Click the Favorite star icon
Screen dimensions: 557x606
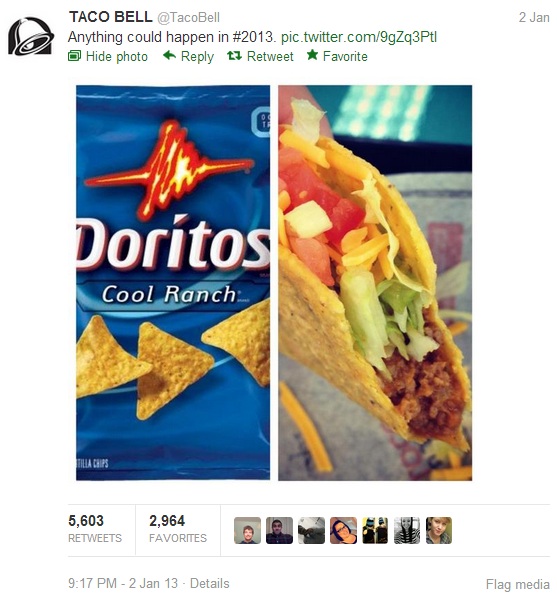pyautogui.click(x=312, y=55)
